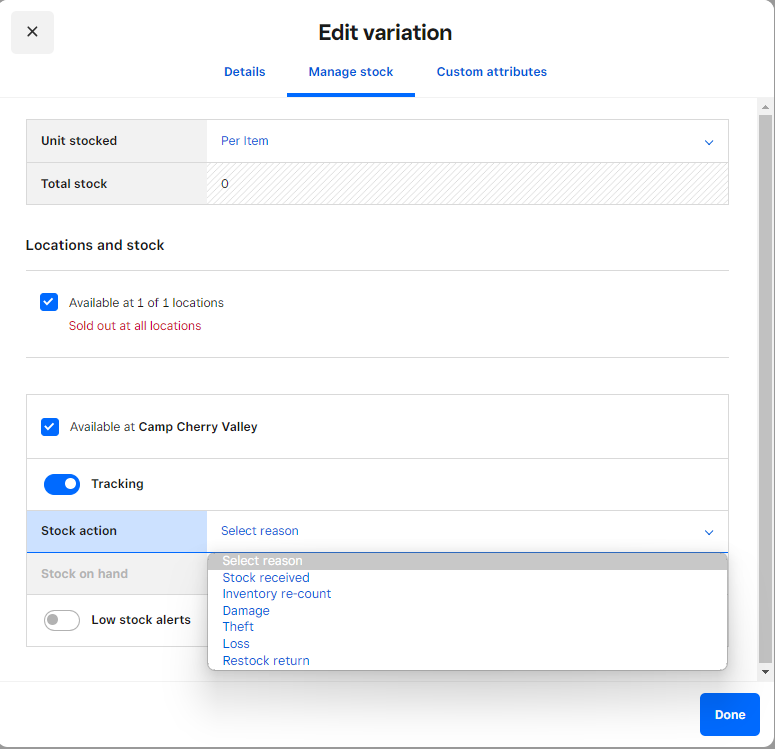Open the Custom attributes tab
The height and width of the screenshot is (749, 775).
point(492,72)
